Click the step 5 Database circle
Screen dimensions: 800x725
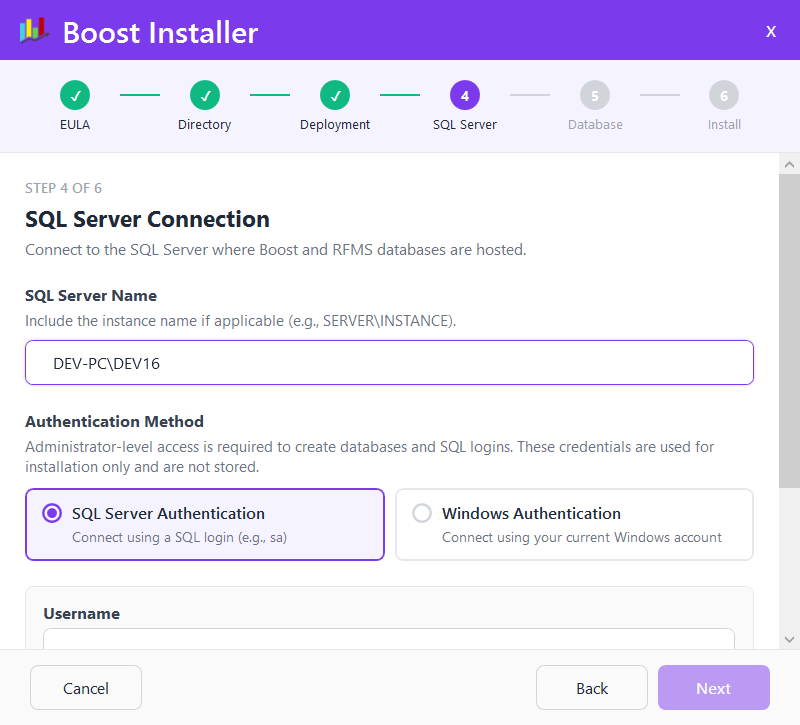(595, 95)
